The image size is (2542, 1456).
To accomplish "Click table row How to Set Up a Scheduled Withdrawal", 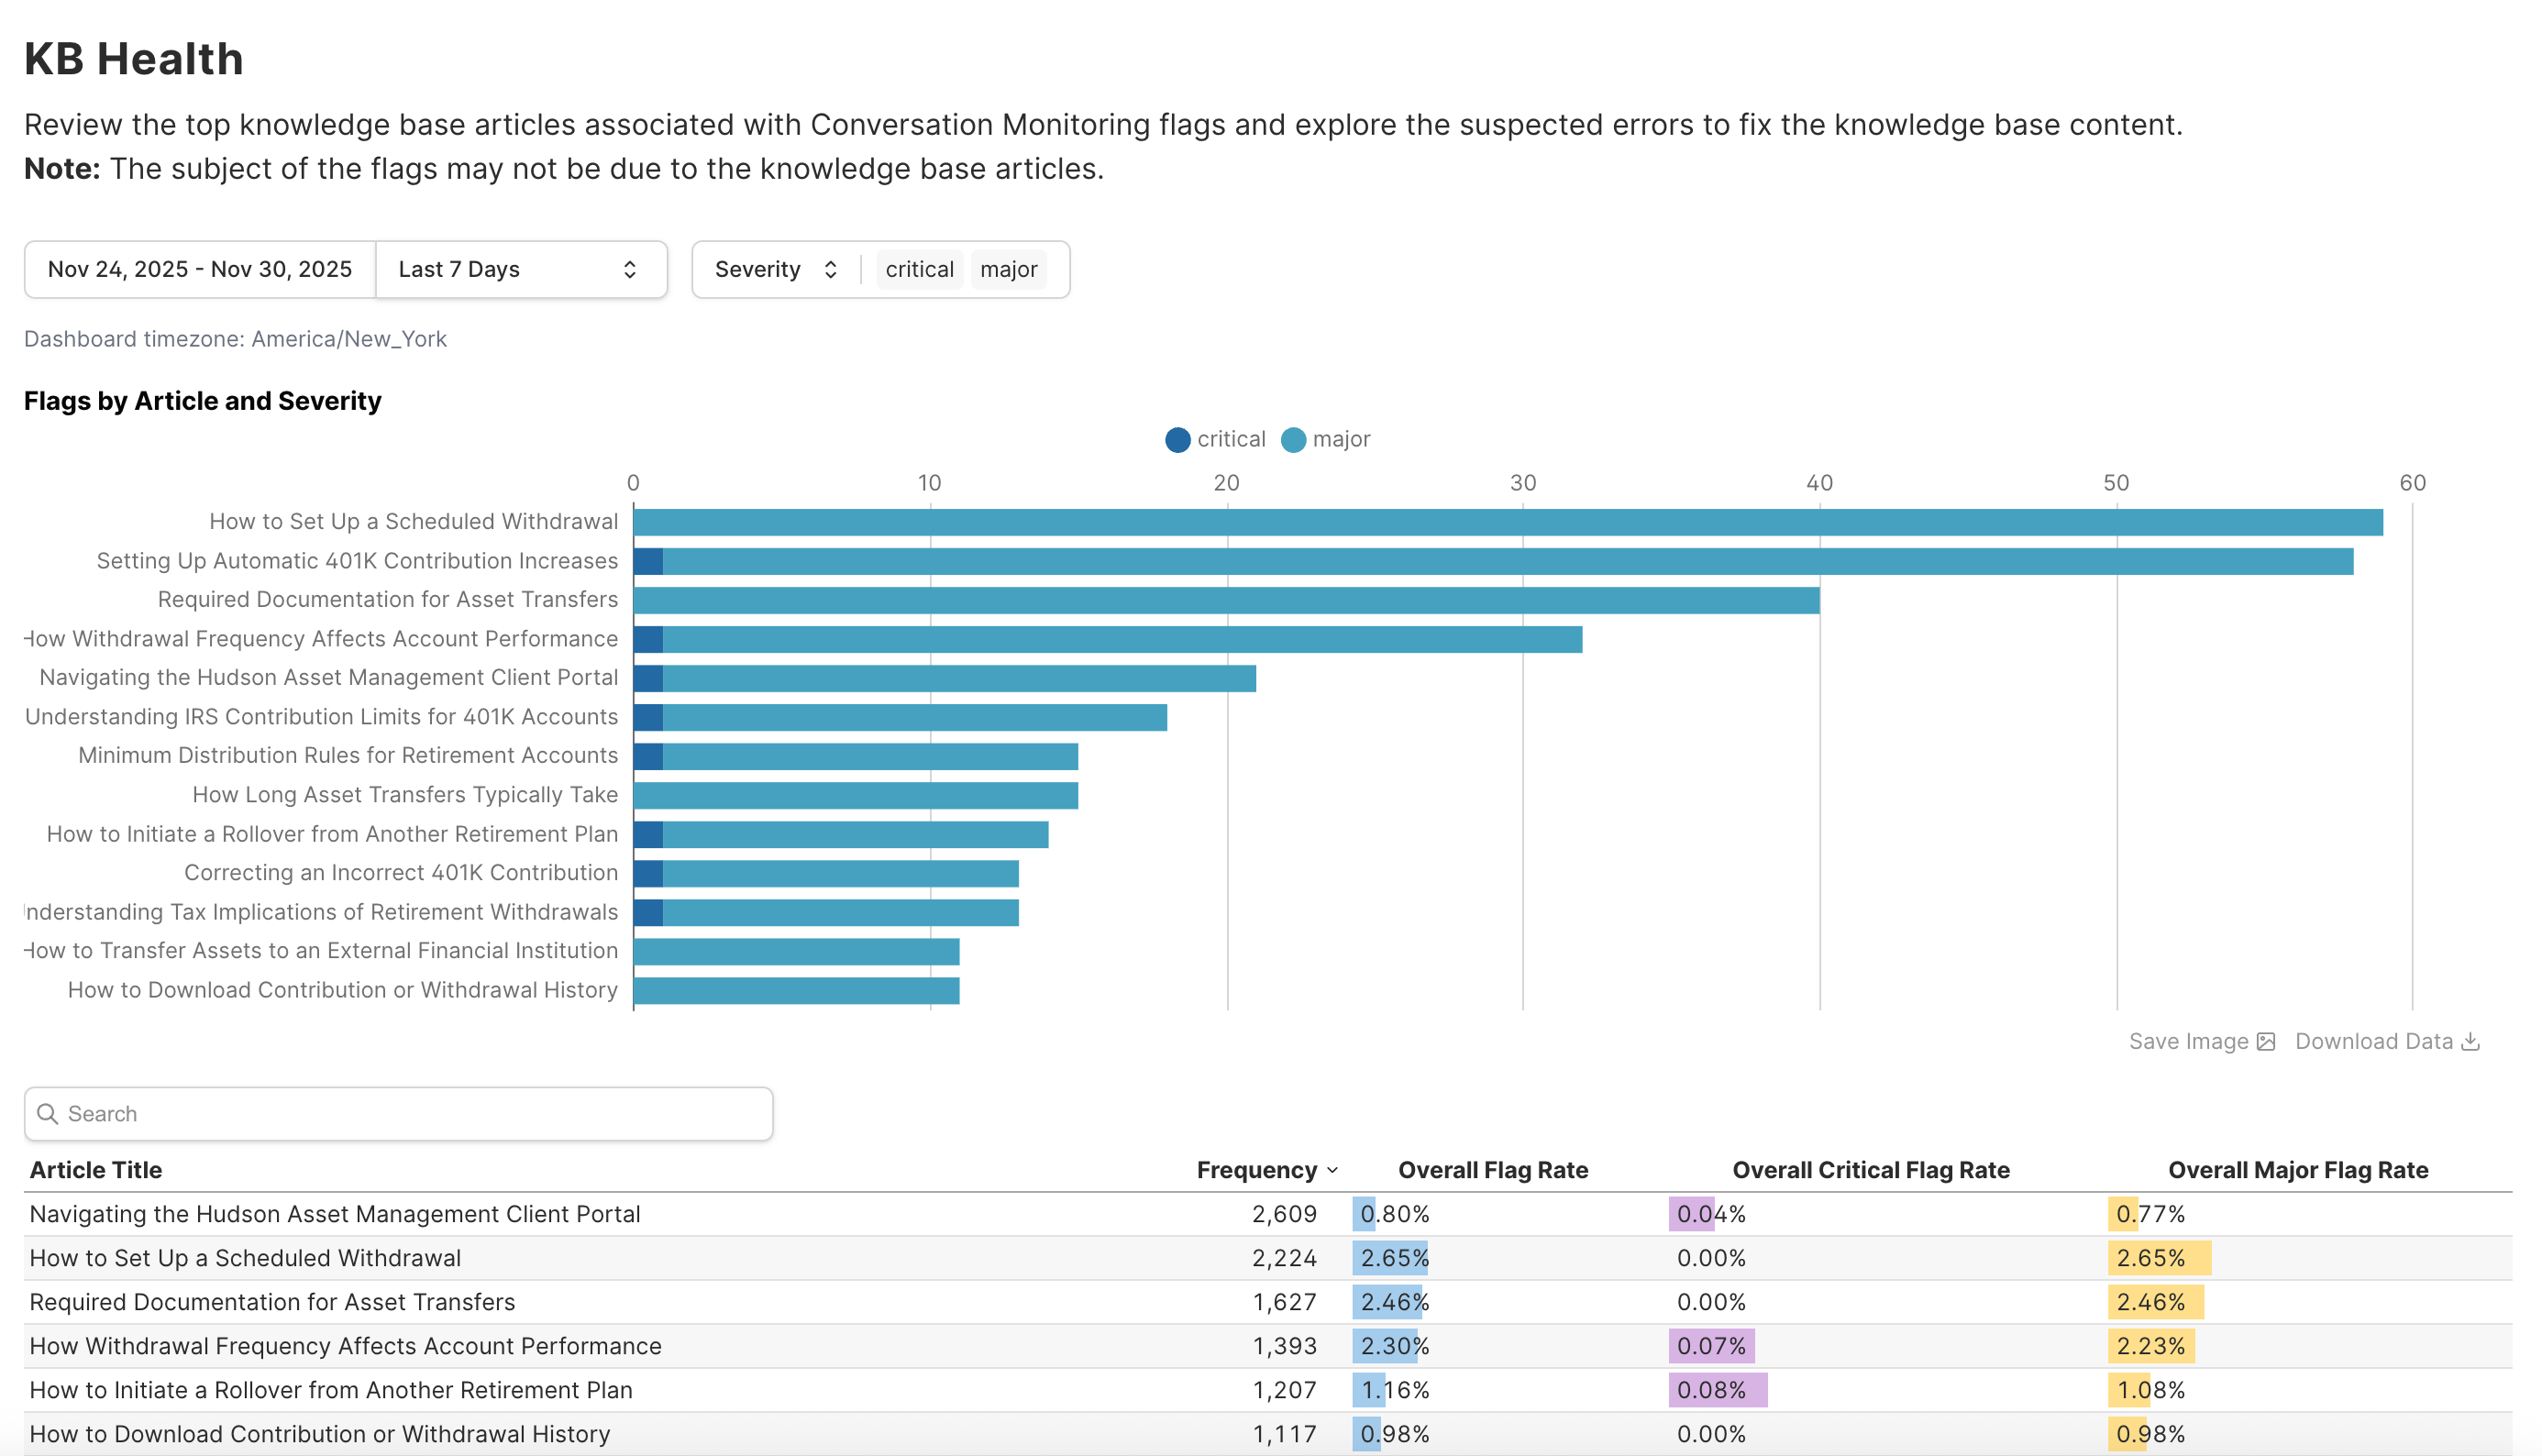I will 1268,1258.
